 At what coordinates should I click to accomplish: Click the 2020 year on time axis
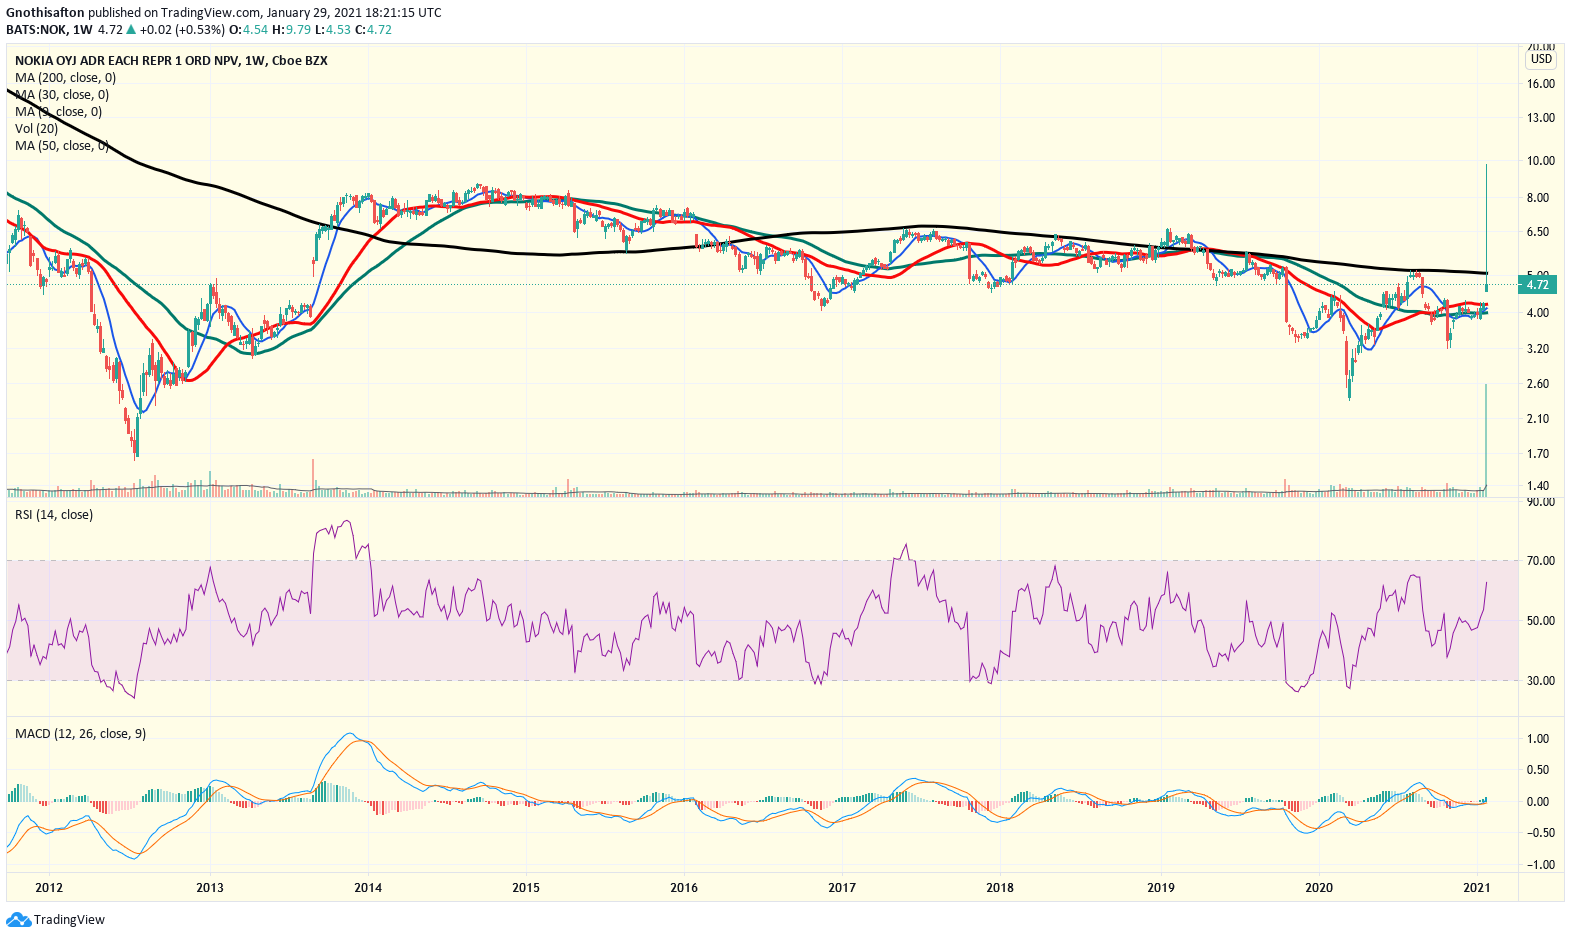(1320, 888)
